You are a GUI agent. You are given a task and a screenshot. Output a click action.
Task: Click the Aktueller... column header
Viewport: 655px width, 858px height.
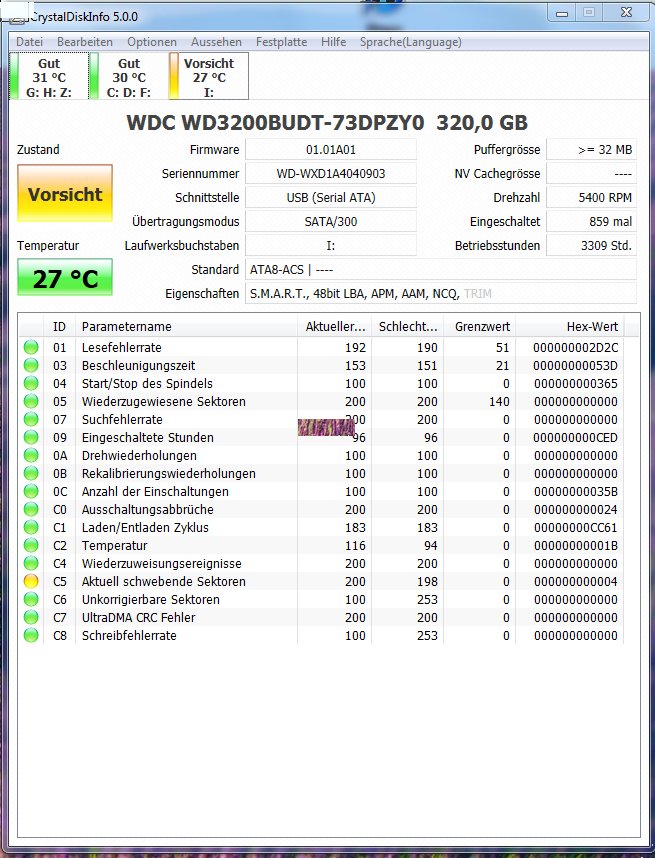pyautogui.click(x=334, y=327)
